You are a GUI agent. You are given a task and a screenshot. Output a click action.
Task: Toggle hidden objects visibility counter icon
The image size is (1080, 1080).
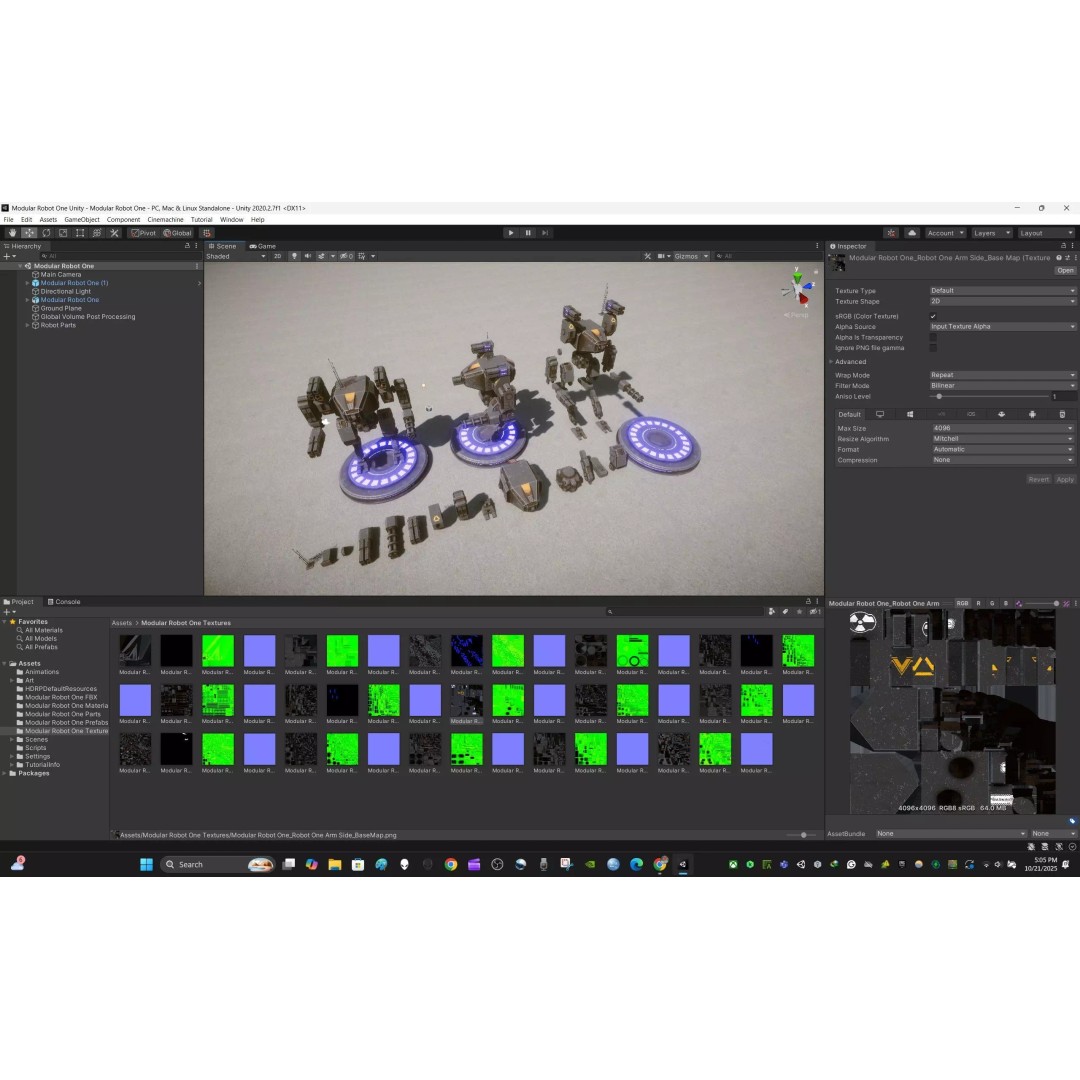[x=346, y=256]
